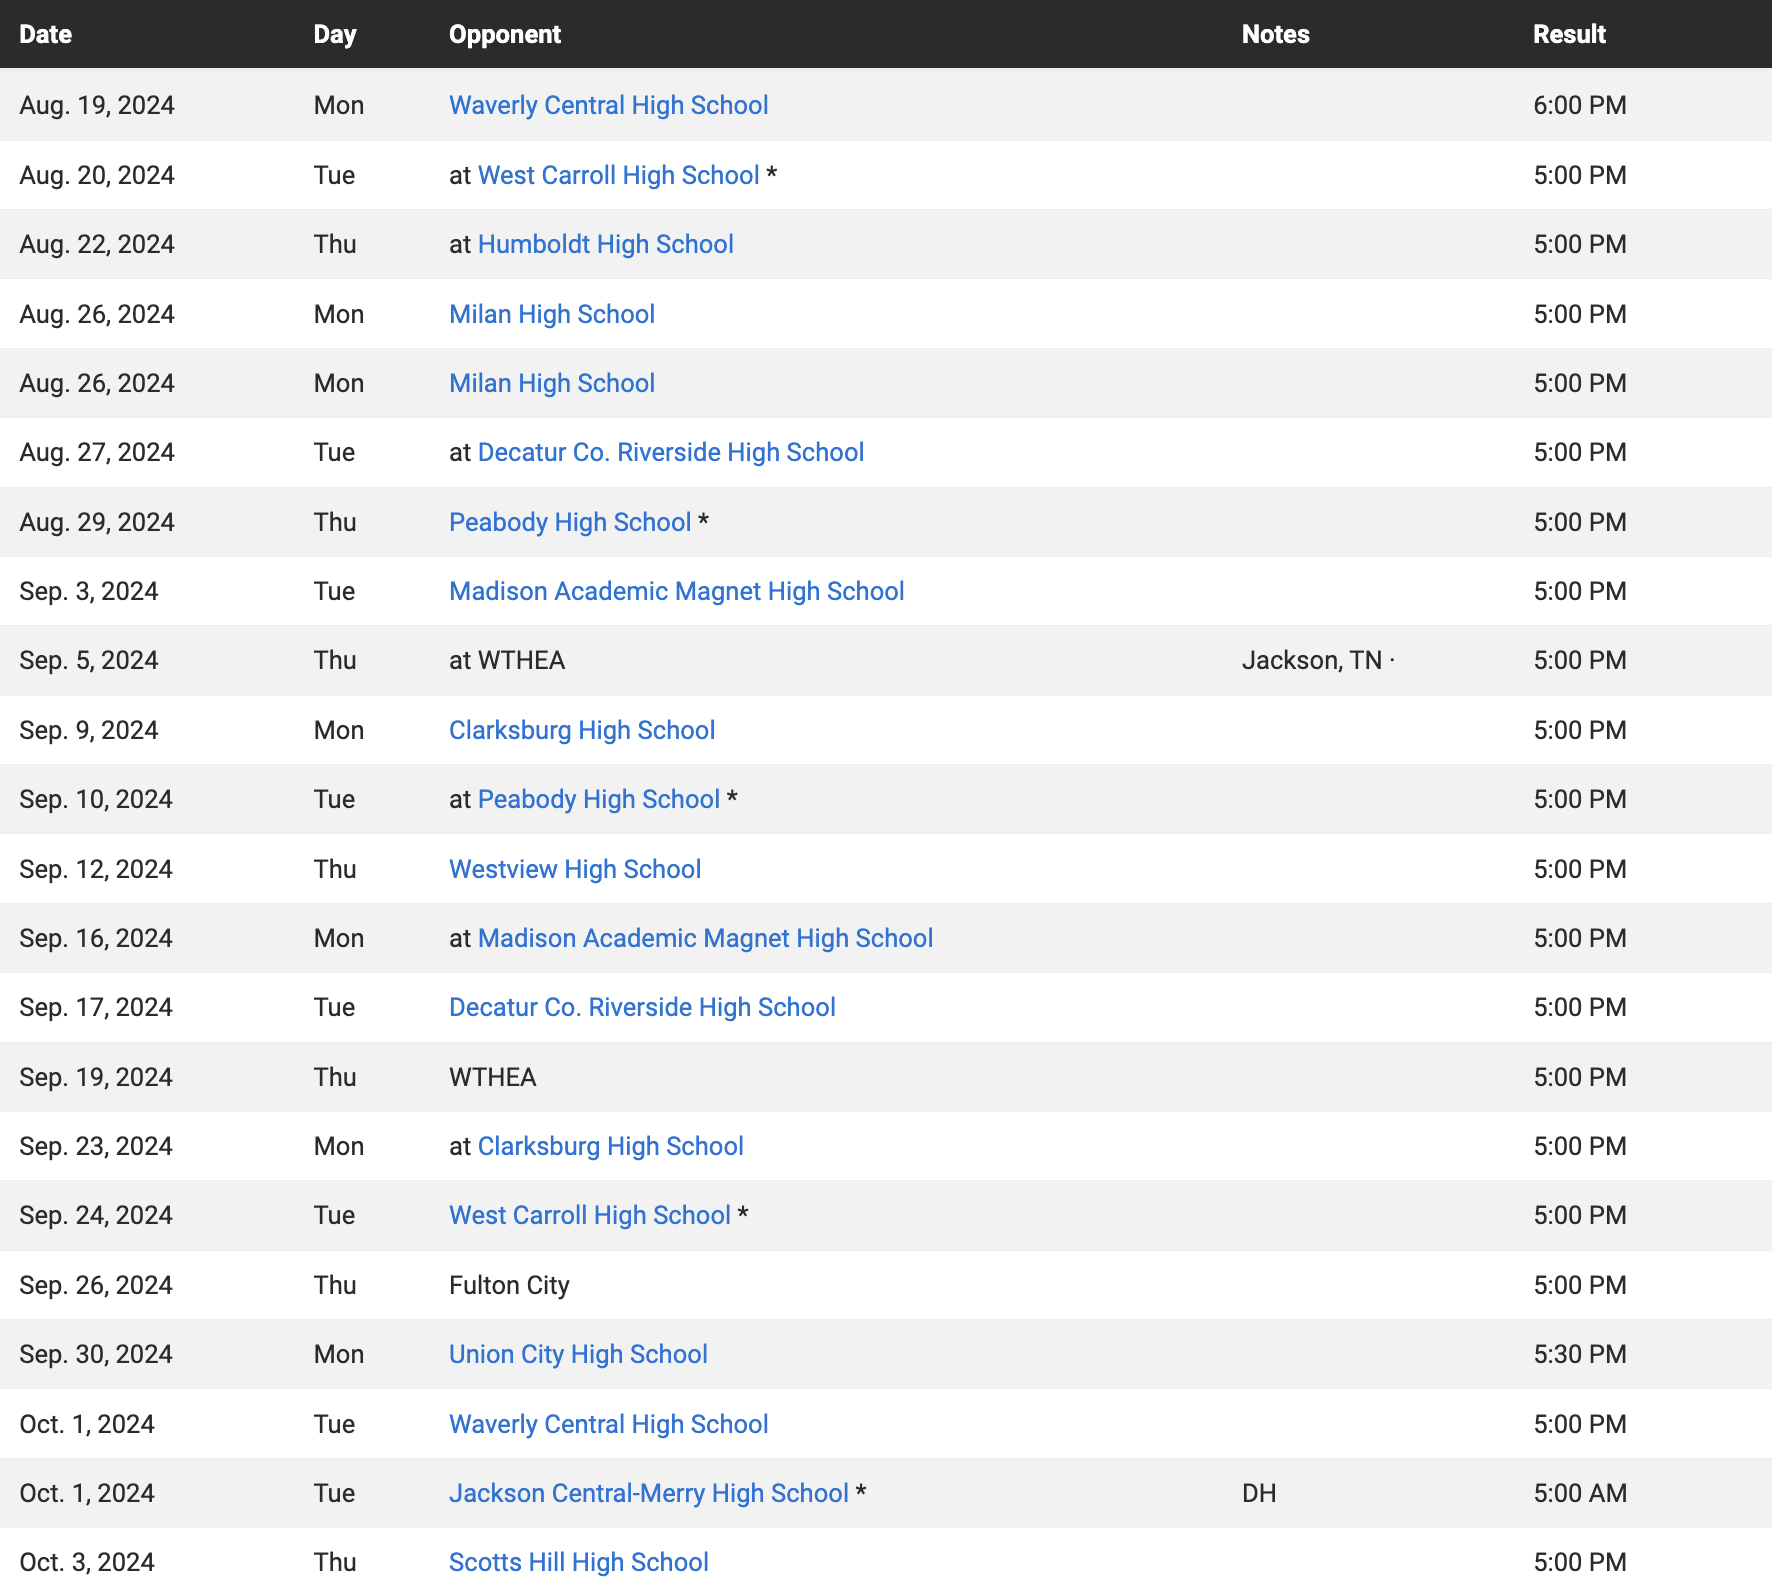Select the Jackson, TN note cell

pyautogui.click(x=1318, y=661)
